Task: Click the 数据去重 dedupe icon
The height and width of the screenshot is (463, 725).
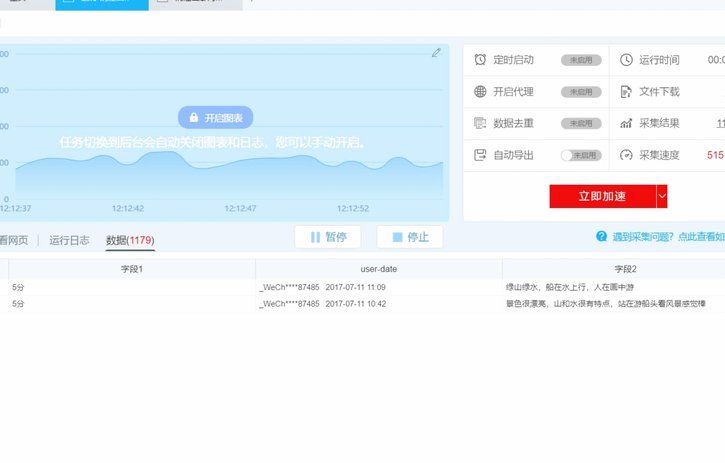Action: [x=480, y=123]
